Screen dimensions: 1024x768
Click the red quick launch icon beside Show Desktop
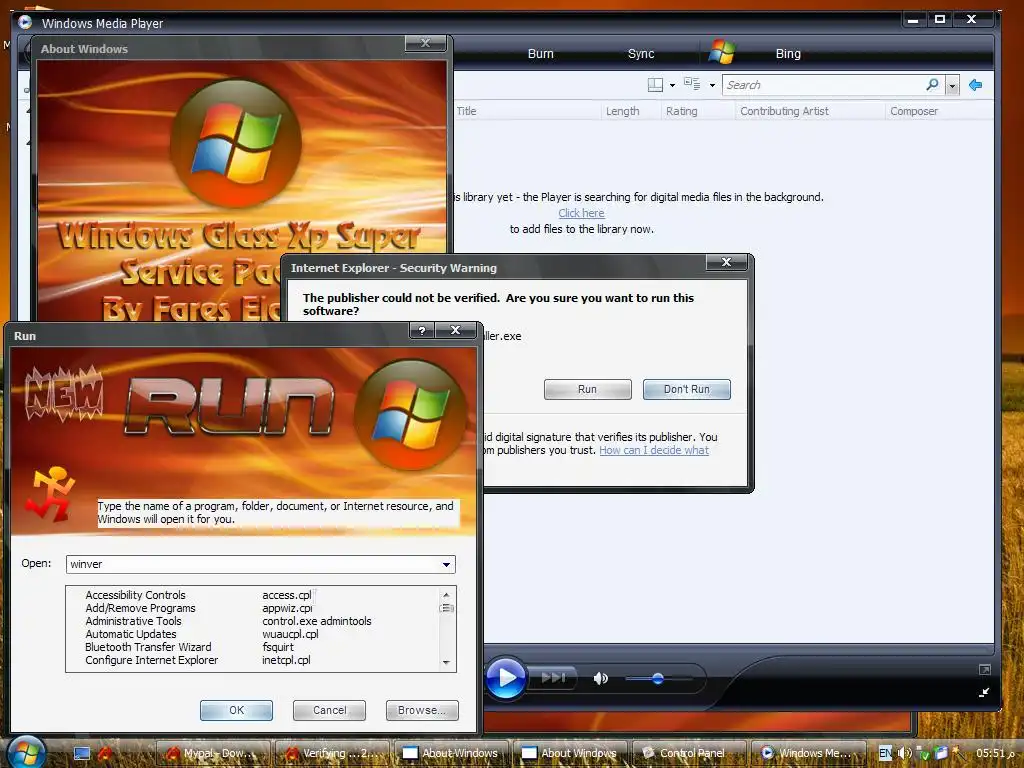coord(104,754)
